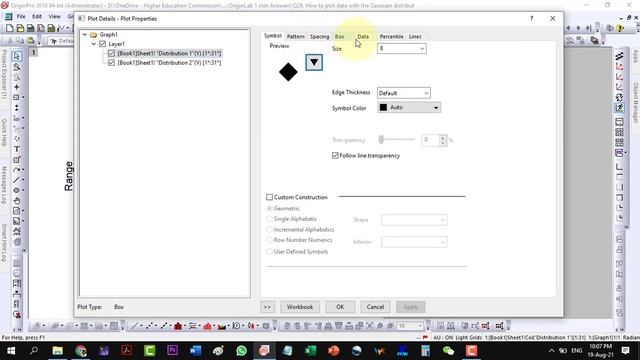
Task: Toggle checkbox for Layer1
Action: (102, 44)
